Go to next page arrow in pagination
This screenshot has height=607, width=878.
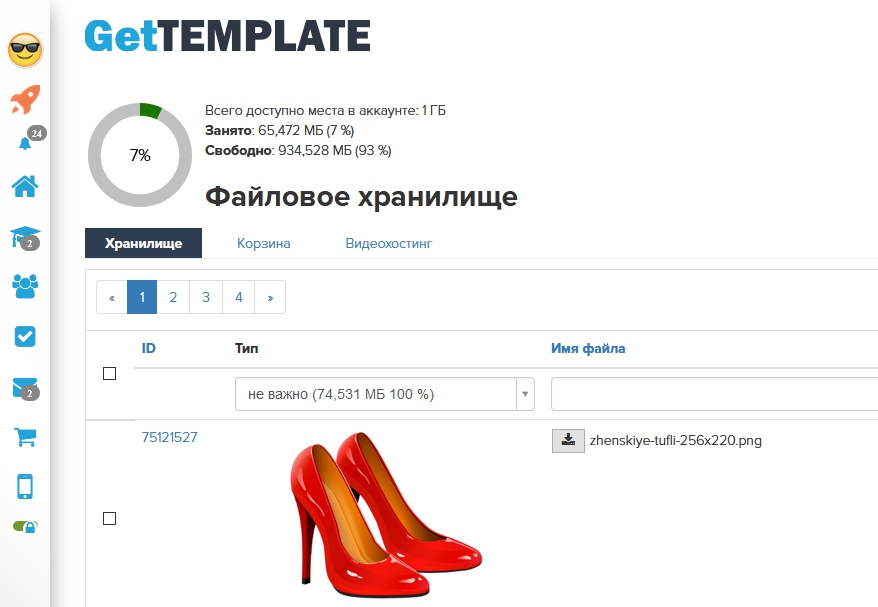pos(270,297)
